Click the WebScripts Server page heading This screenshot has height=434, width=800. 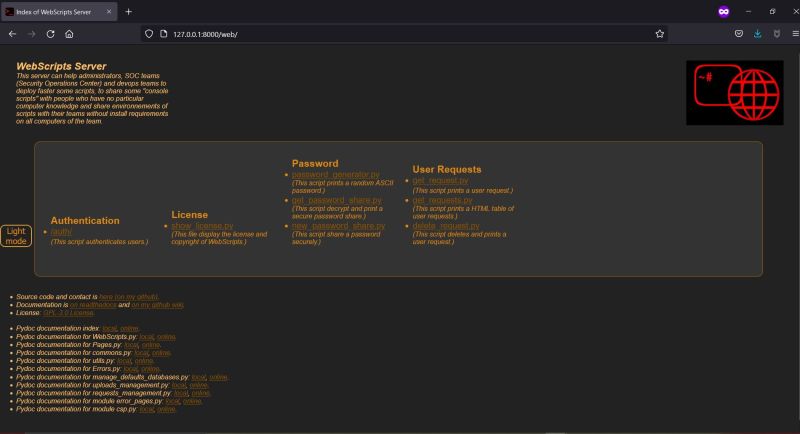point(61,66)
